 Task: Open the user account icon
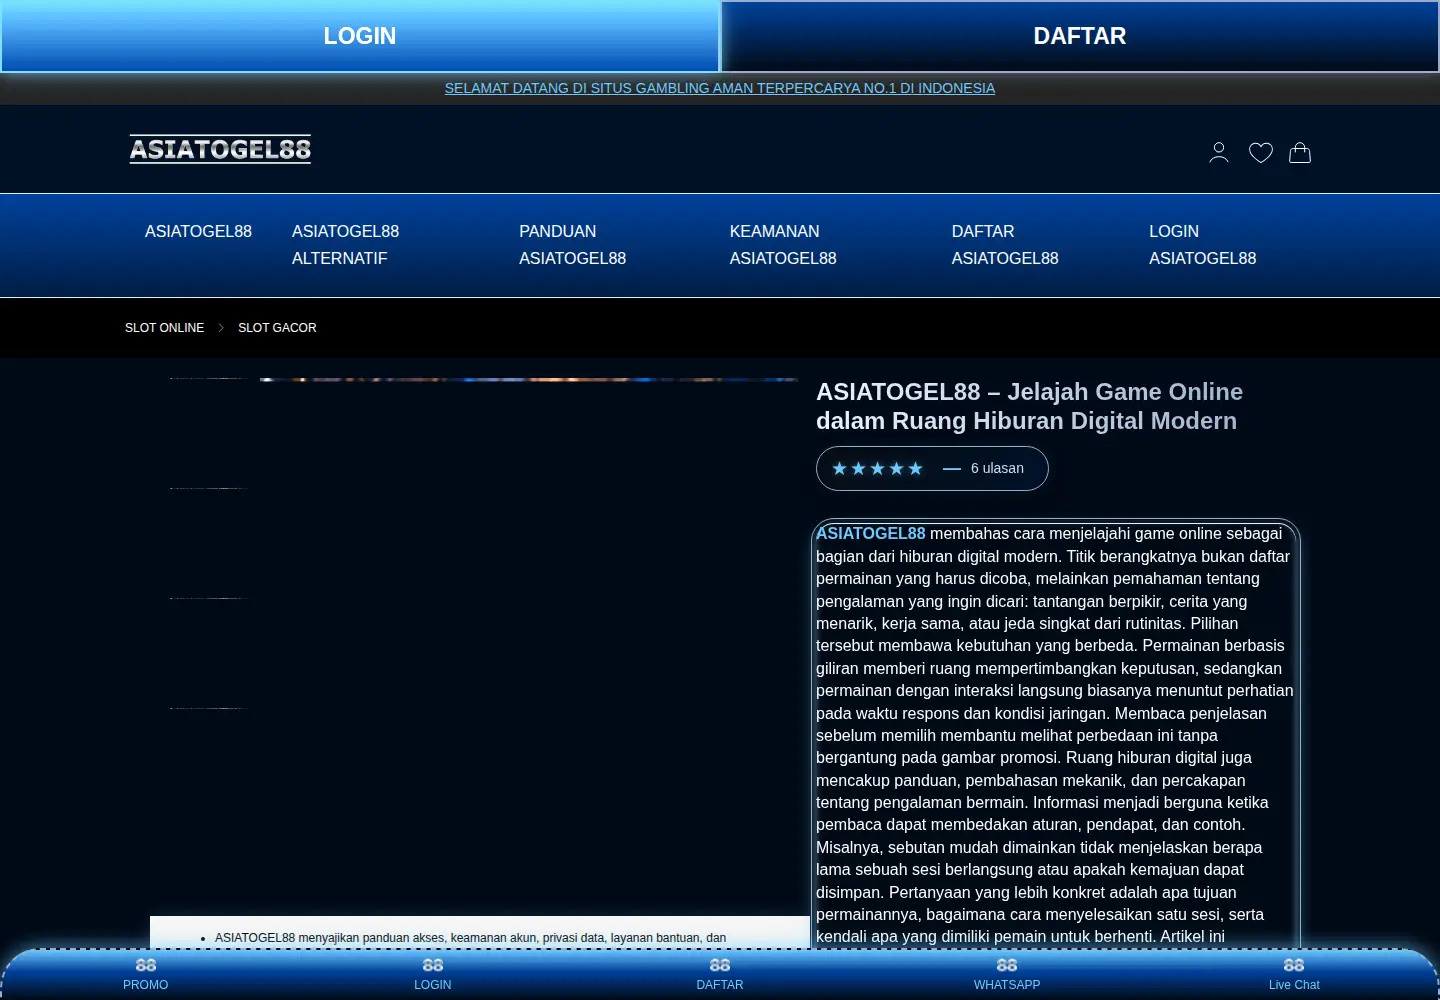tap(1218, 152)
